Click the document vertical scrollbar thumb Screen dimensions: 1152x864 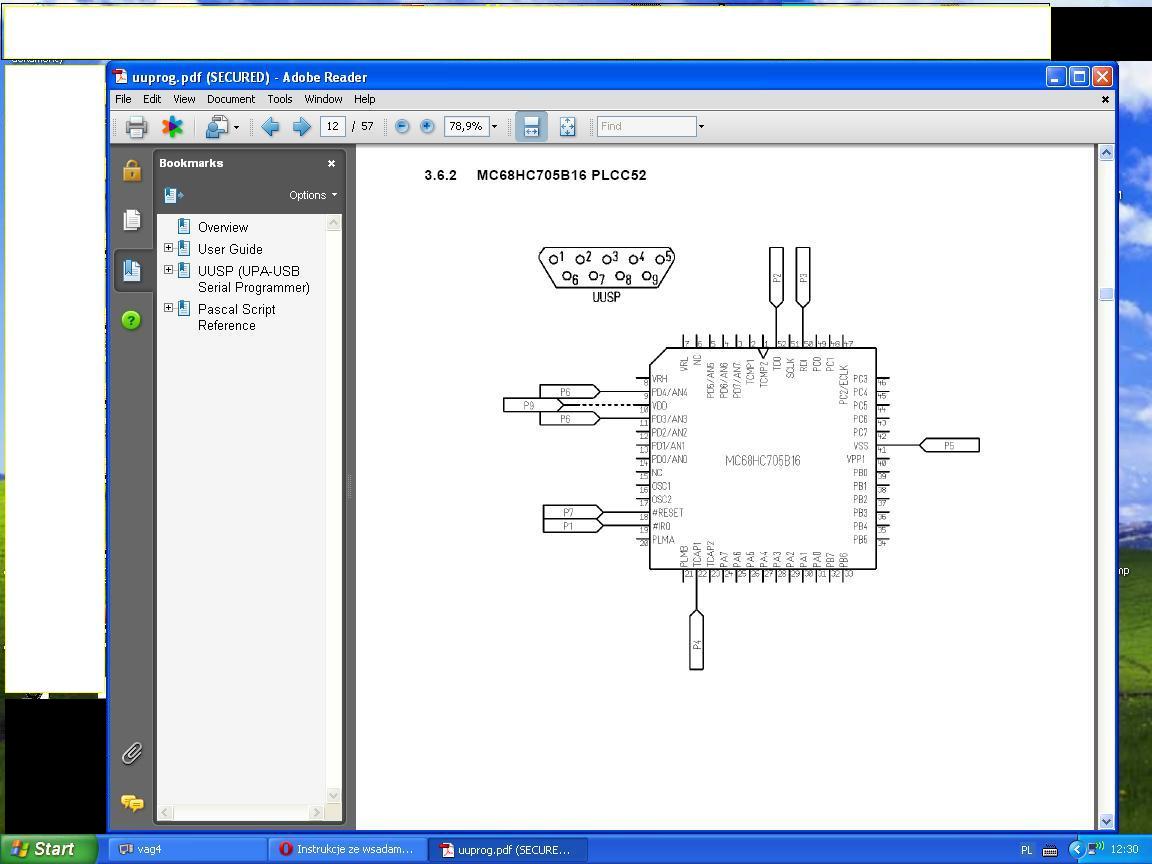pos(1106,294)
